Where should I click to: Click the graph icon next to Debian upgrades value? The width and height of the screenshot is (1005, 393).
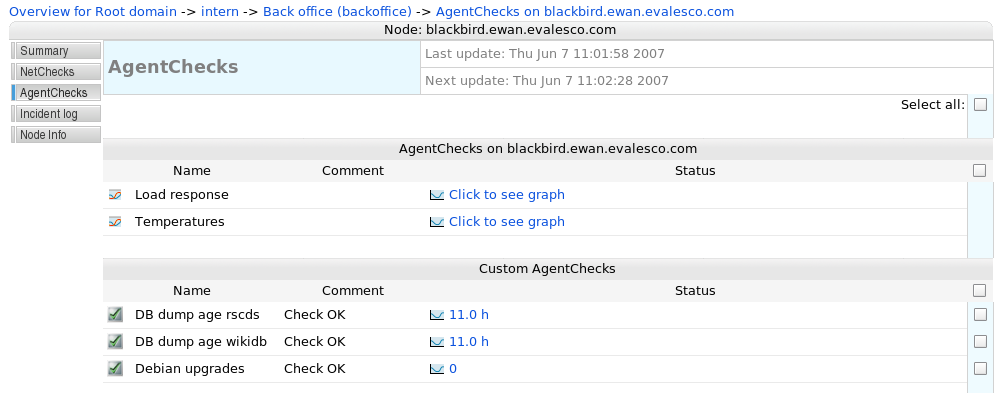436,369
